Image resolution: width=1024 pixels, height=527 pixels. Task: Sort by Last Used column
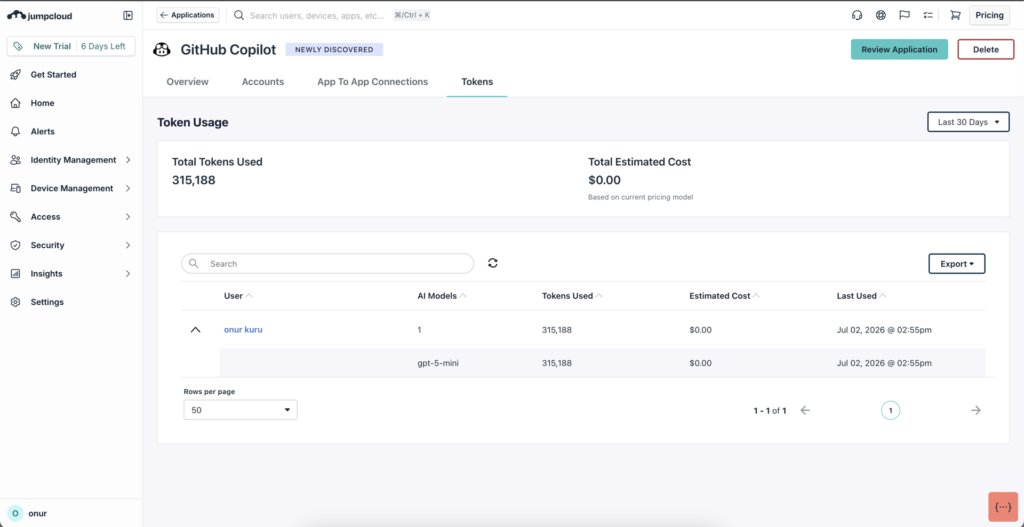(861, 296)
